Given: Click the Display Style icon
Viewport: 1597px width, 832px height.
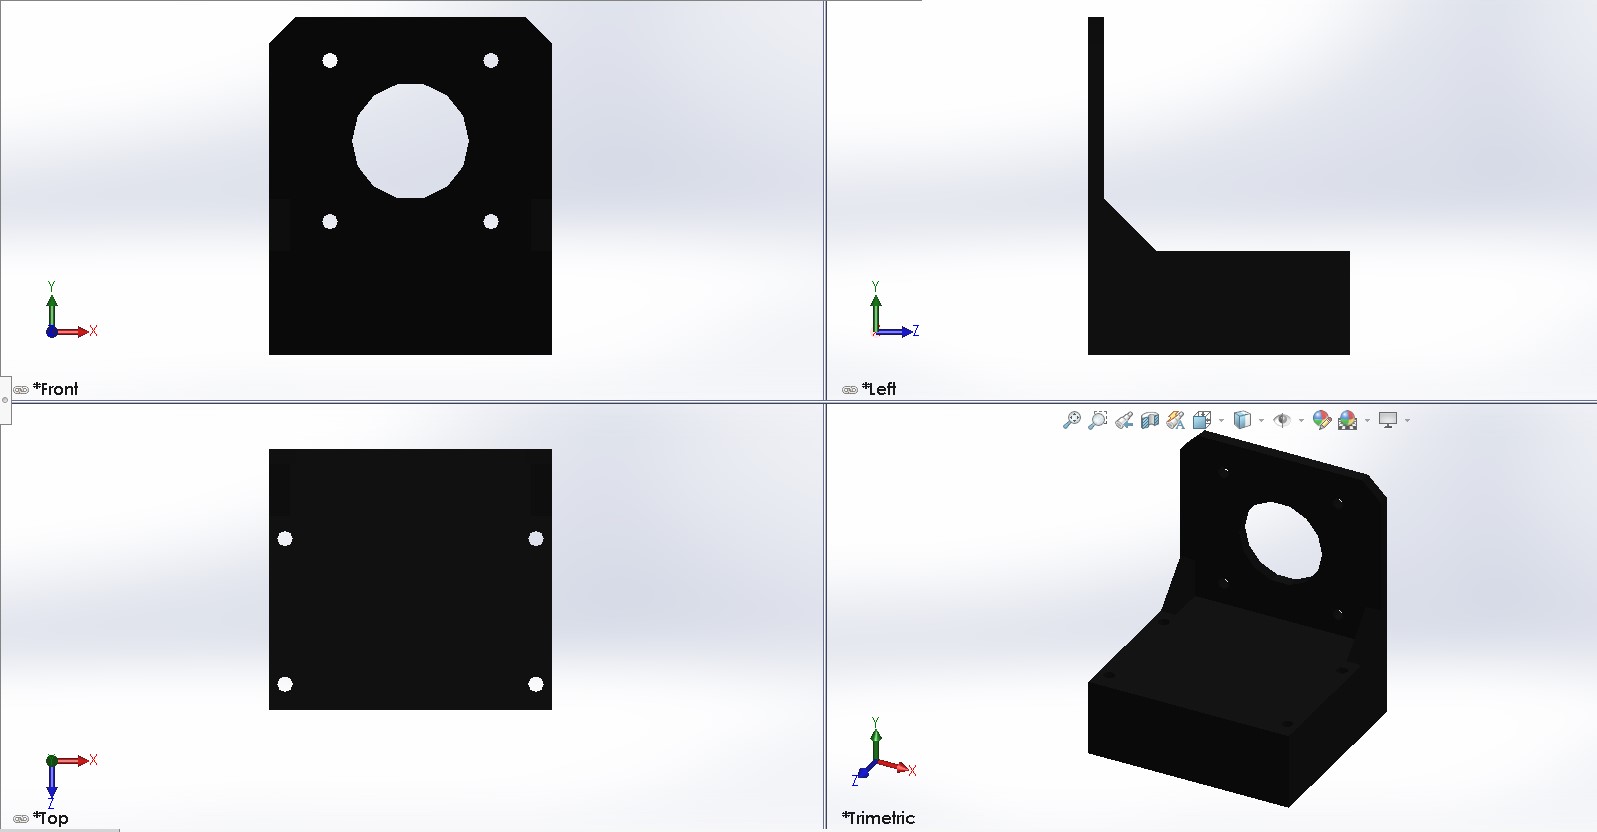Looking at the screenshot, I should point(1242,420).
